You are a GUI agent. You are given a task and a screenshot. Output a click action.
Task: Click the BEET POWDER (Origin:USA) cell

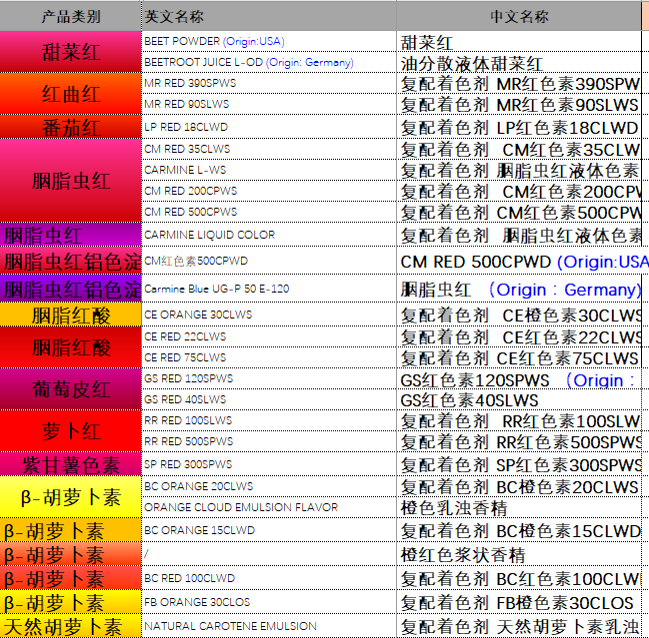[x=269, y=41]
